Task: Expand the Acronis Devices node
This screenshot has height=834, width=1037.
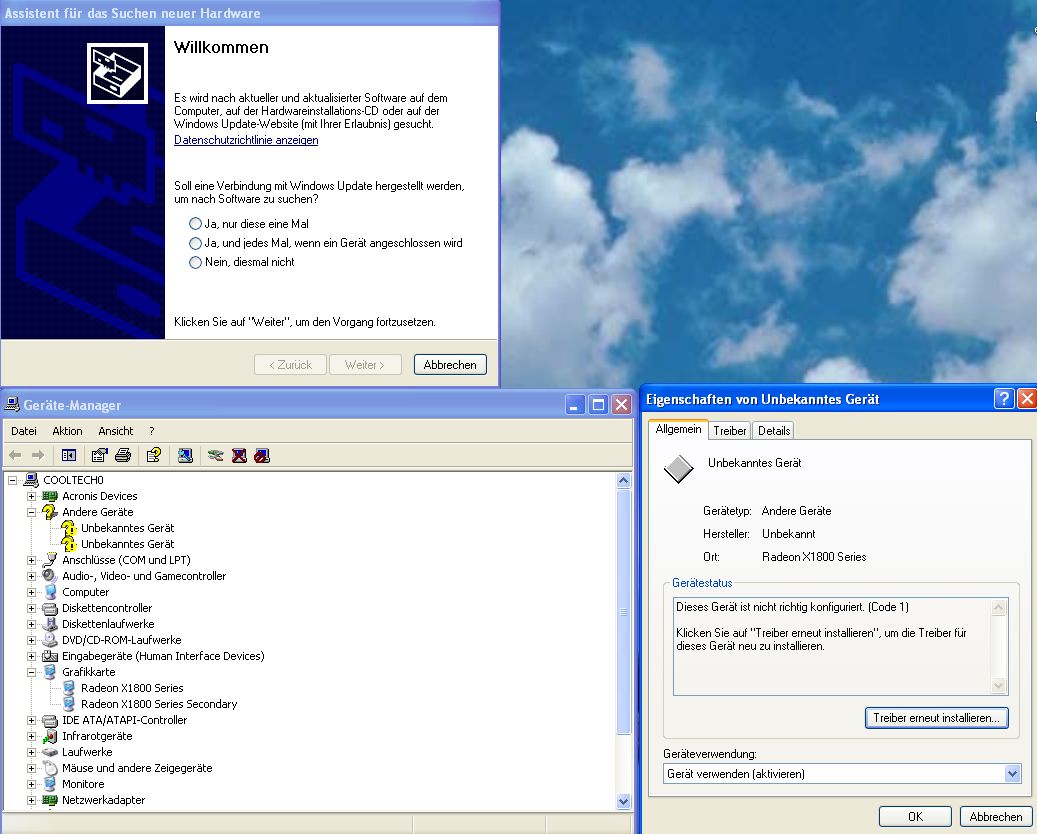Action: coord(31,496)
